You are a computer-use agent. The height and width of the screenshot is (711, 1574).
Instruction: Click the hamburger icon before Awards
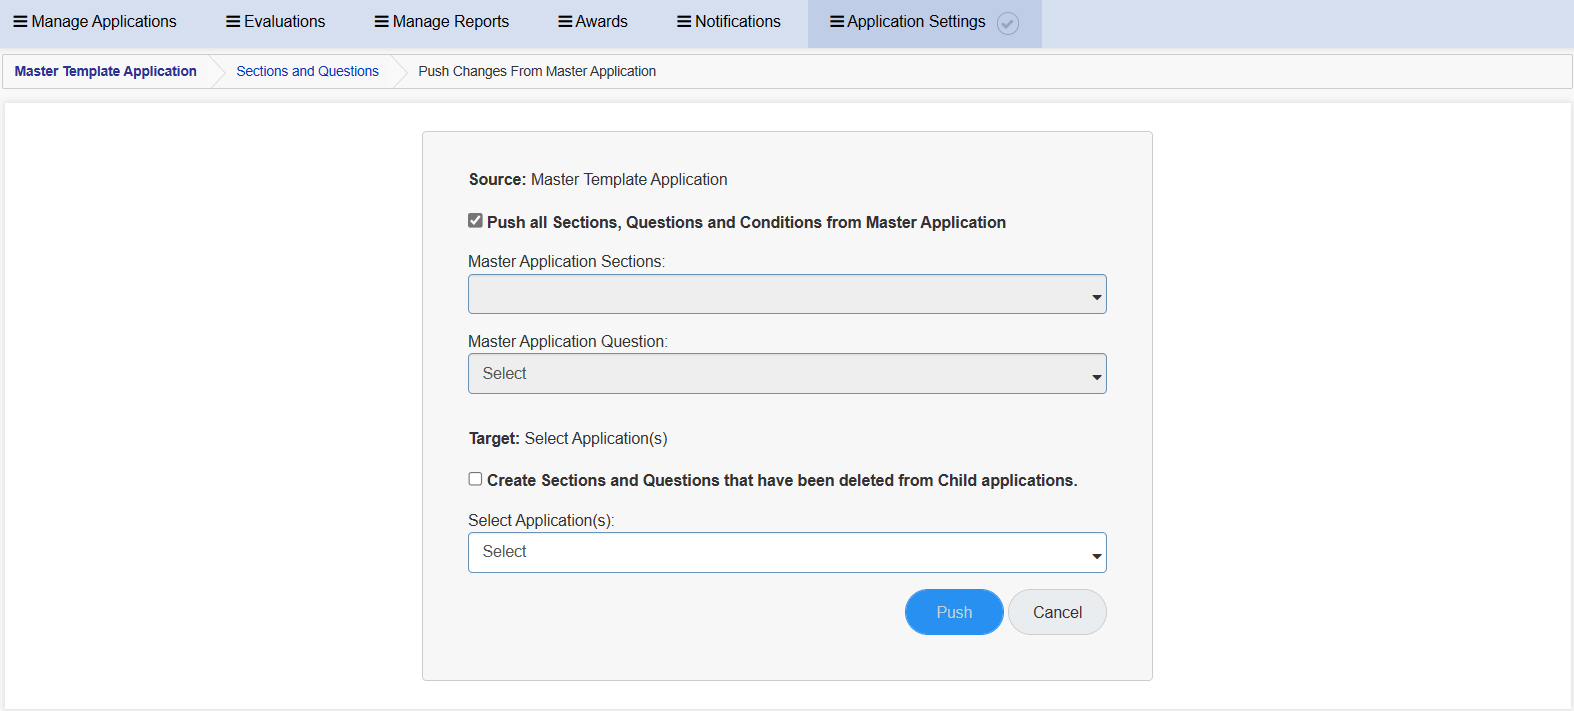[565, 22]
